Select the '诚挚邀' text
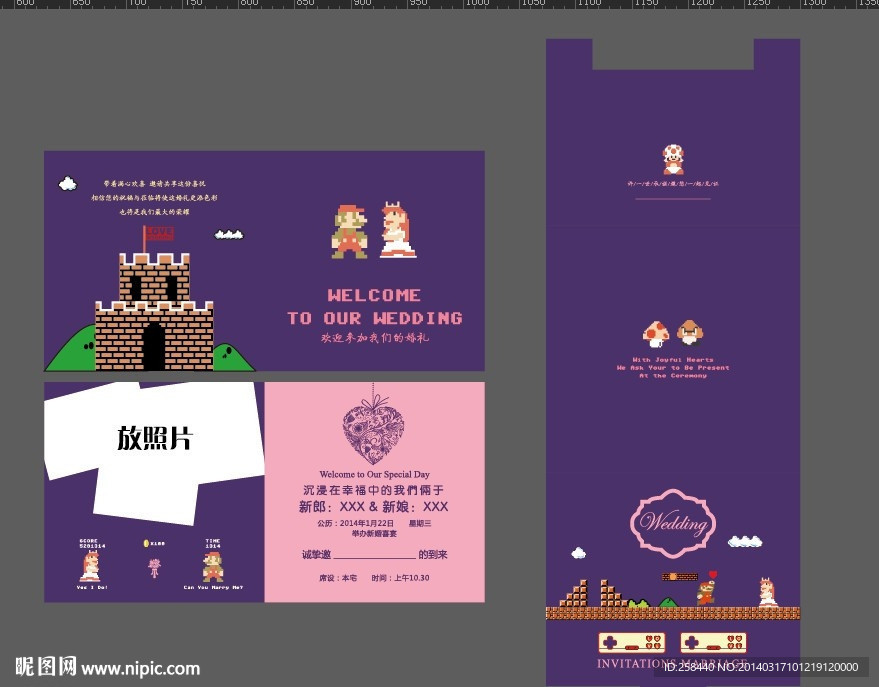Viewport: 879px width, 687px height. click(x=316, y=555)
